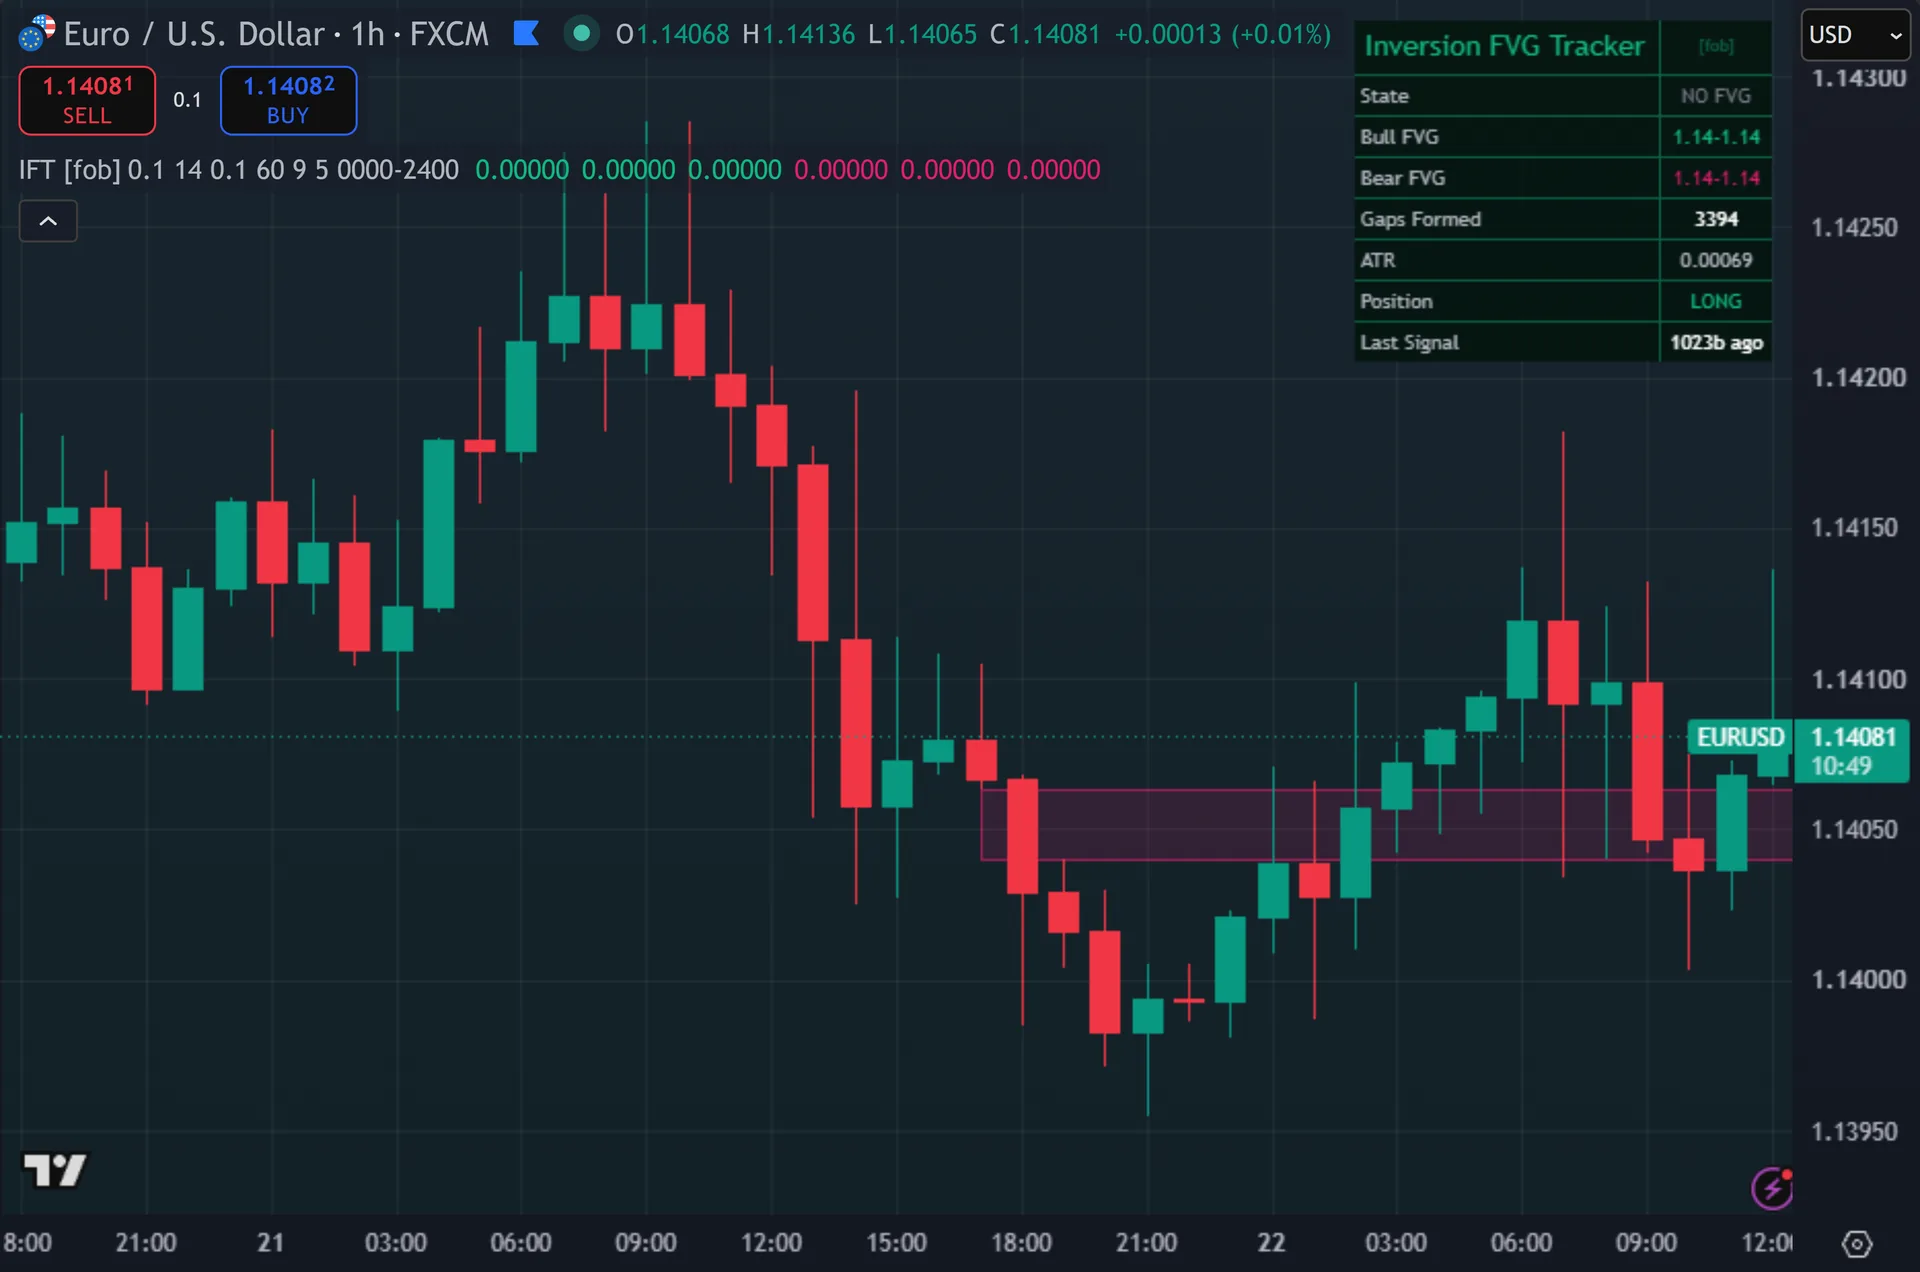1920x1272 pixels.
Task: Click the TradingView logo in chart corner
Action: (55, 1169)
